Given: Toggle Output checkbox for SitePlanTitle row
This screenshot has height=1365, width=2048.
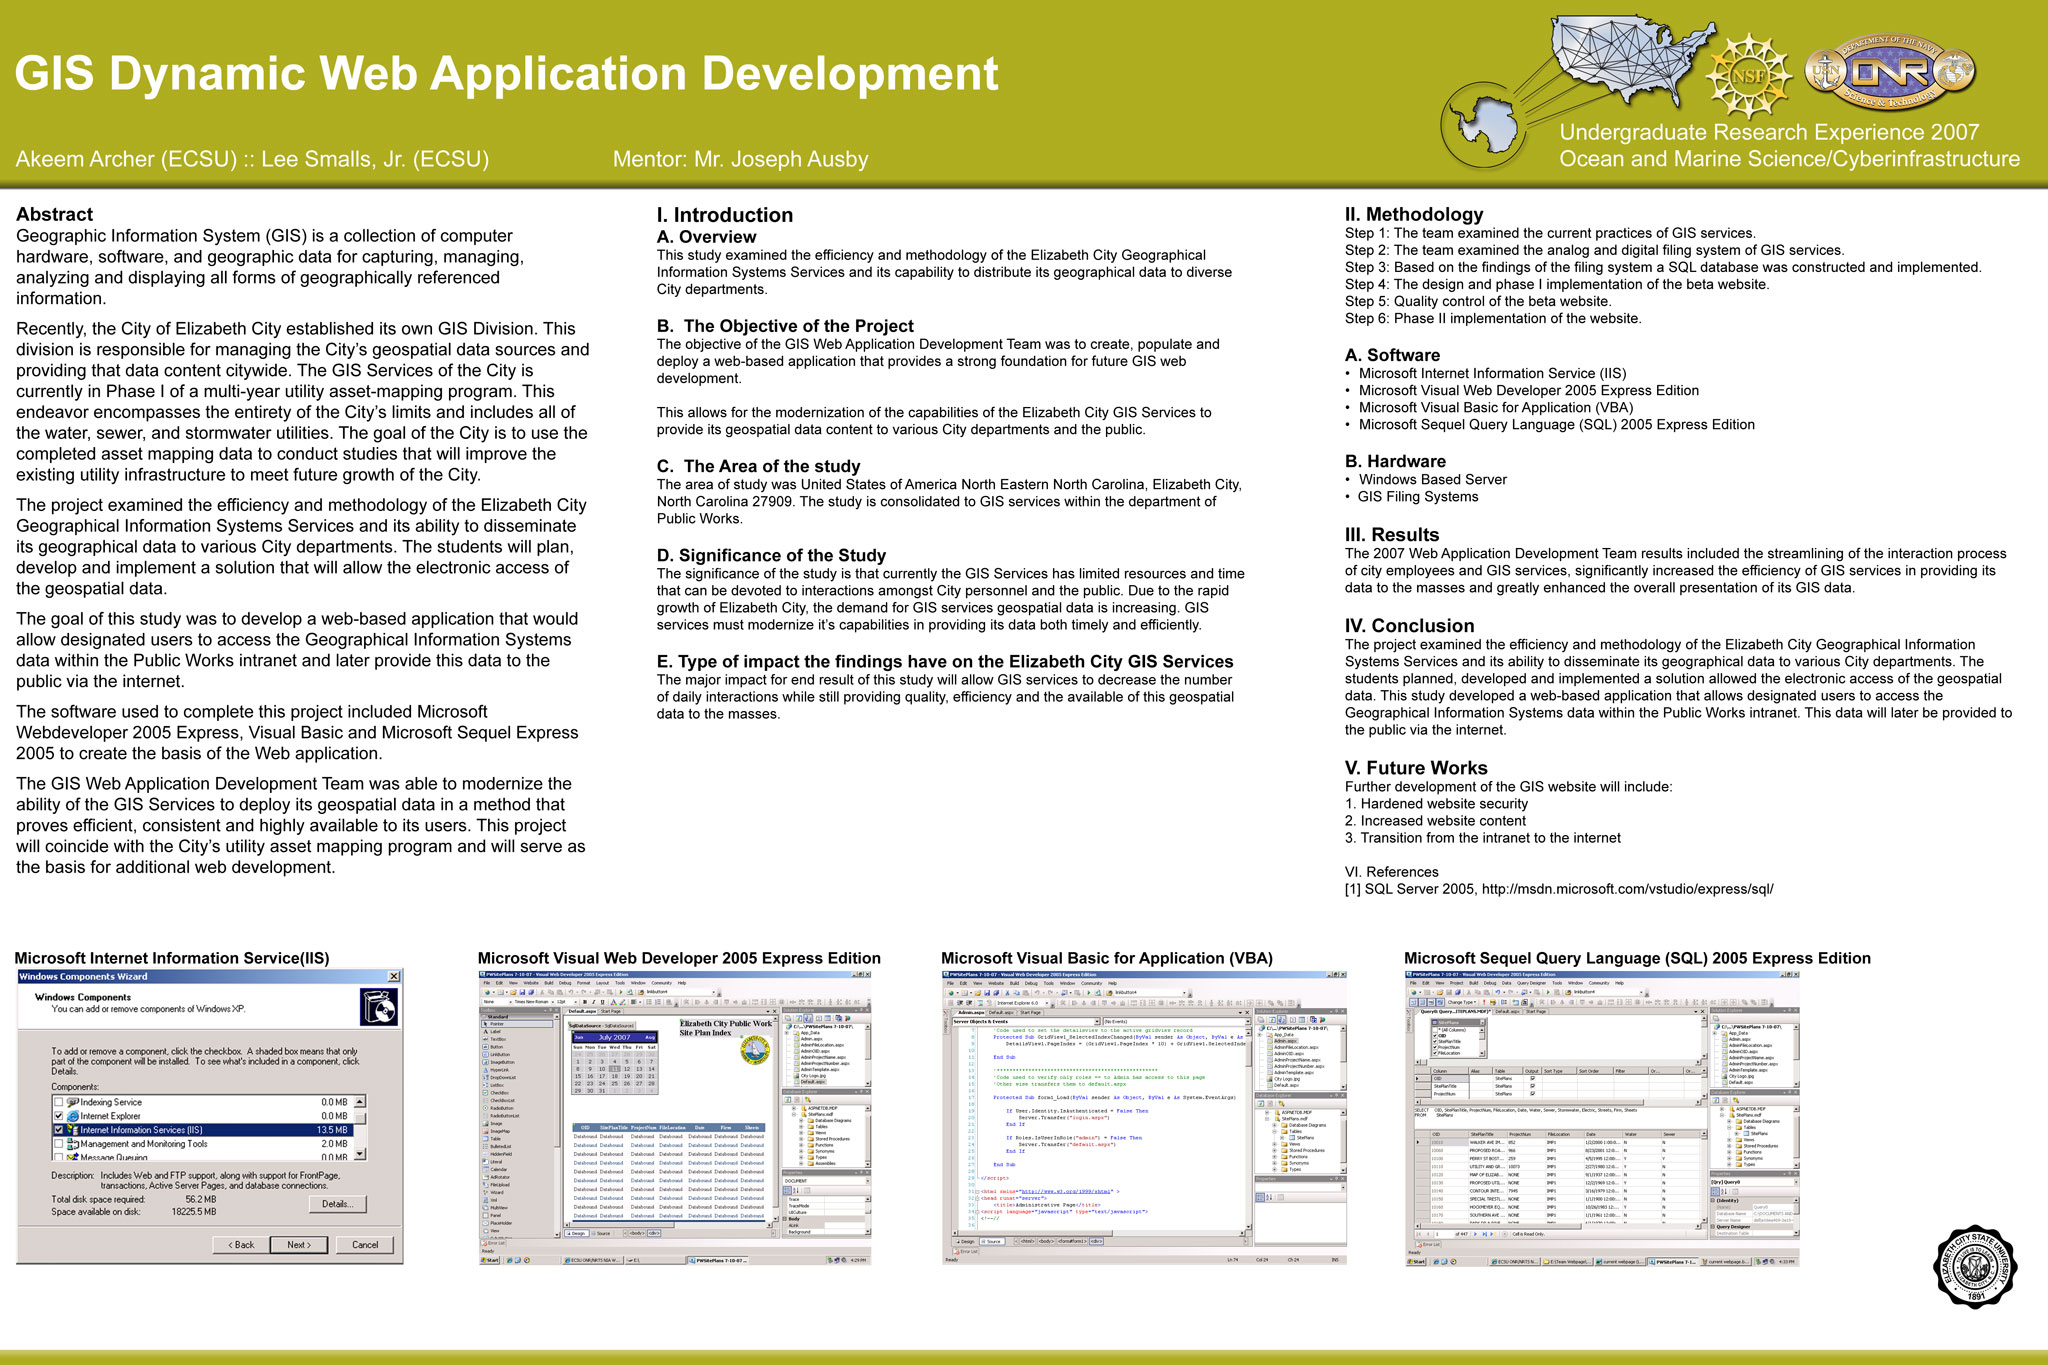Looking at the screenshot, I should [x=1532, y=1086].
